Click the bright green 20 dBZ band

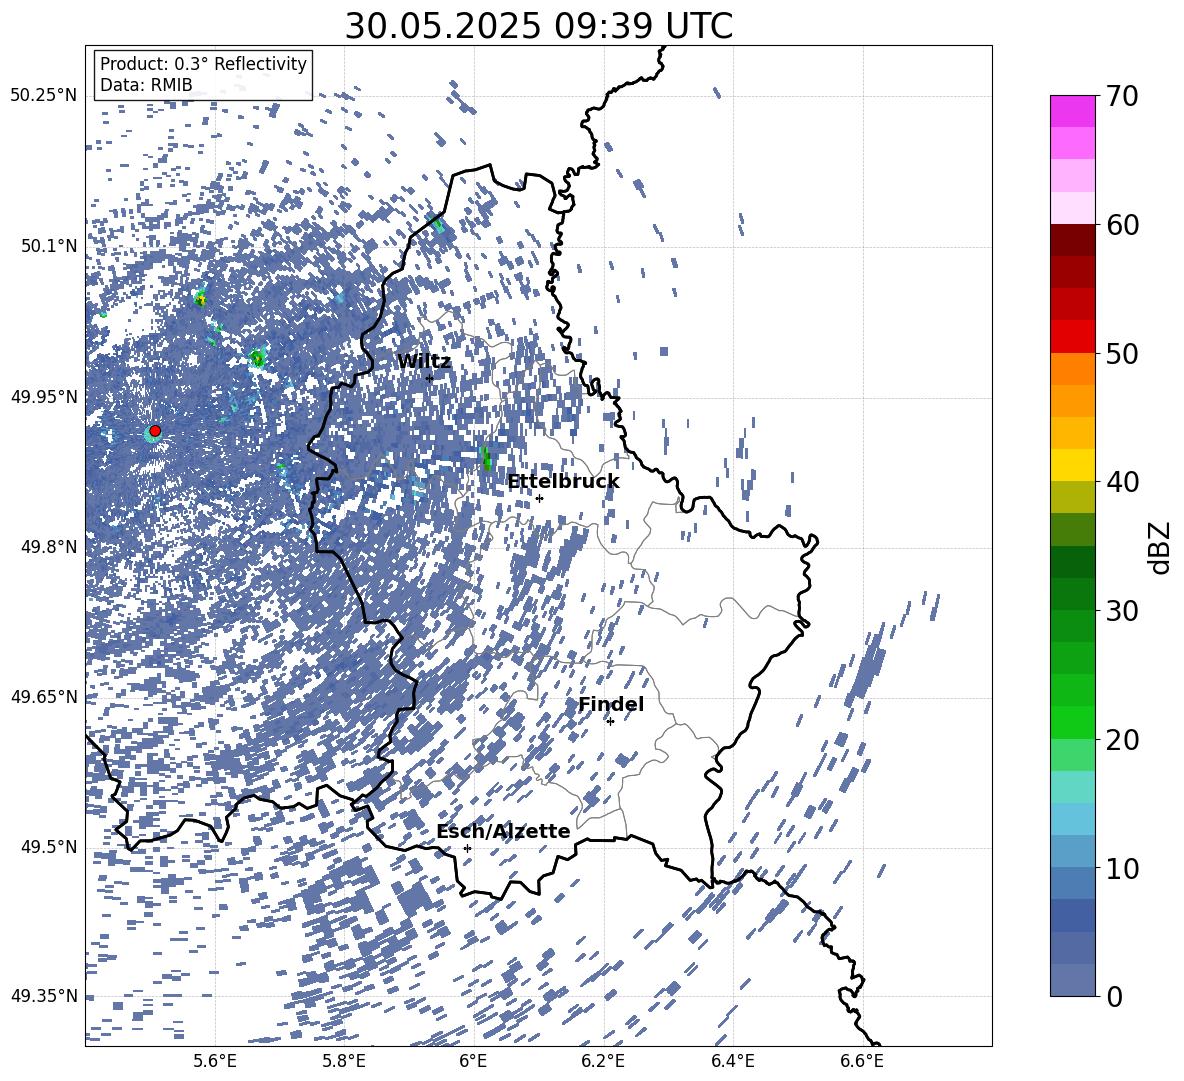[1073, 722]
